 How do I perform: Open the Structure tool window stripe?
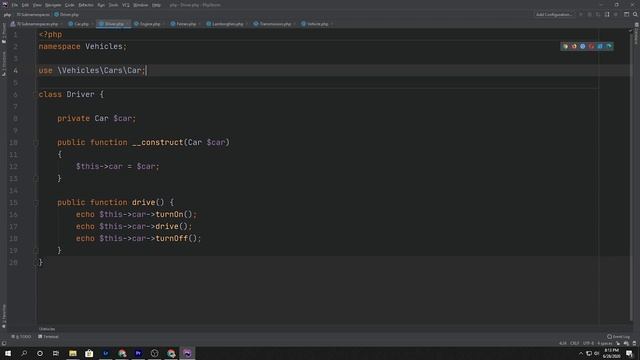coord(4,64)
